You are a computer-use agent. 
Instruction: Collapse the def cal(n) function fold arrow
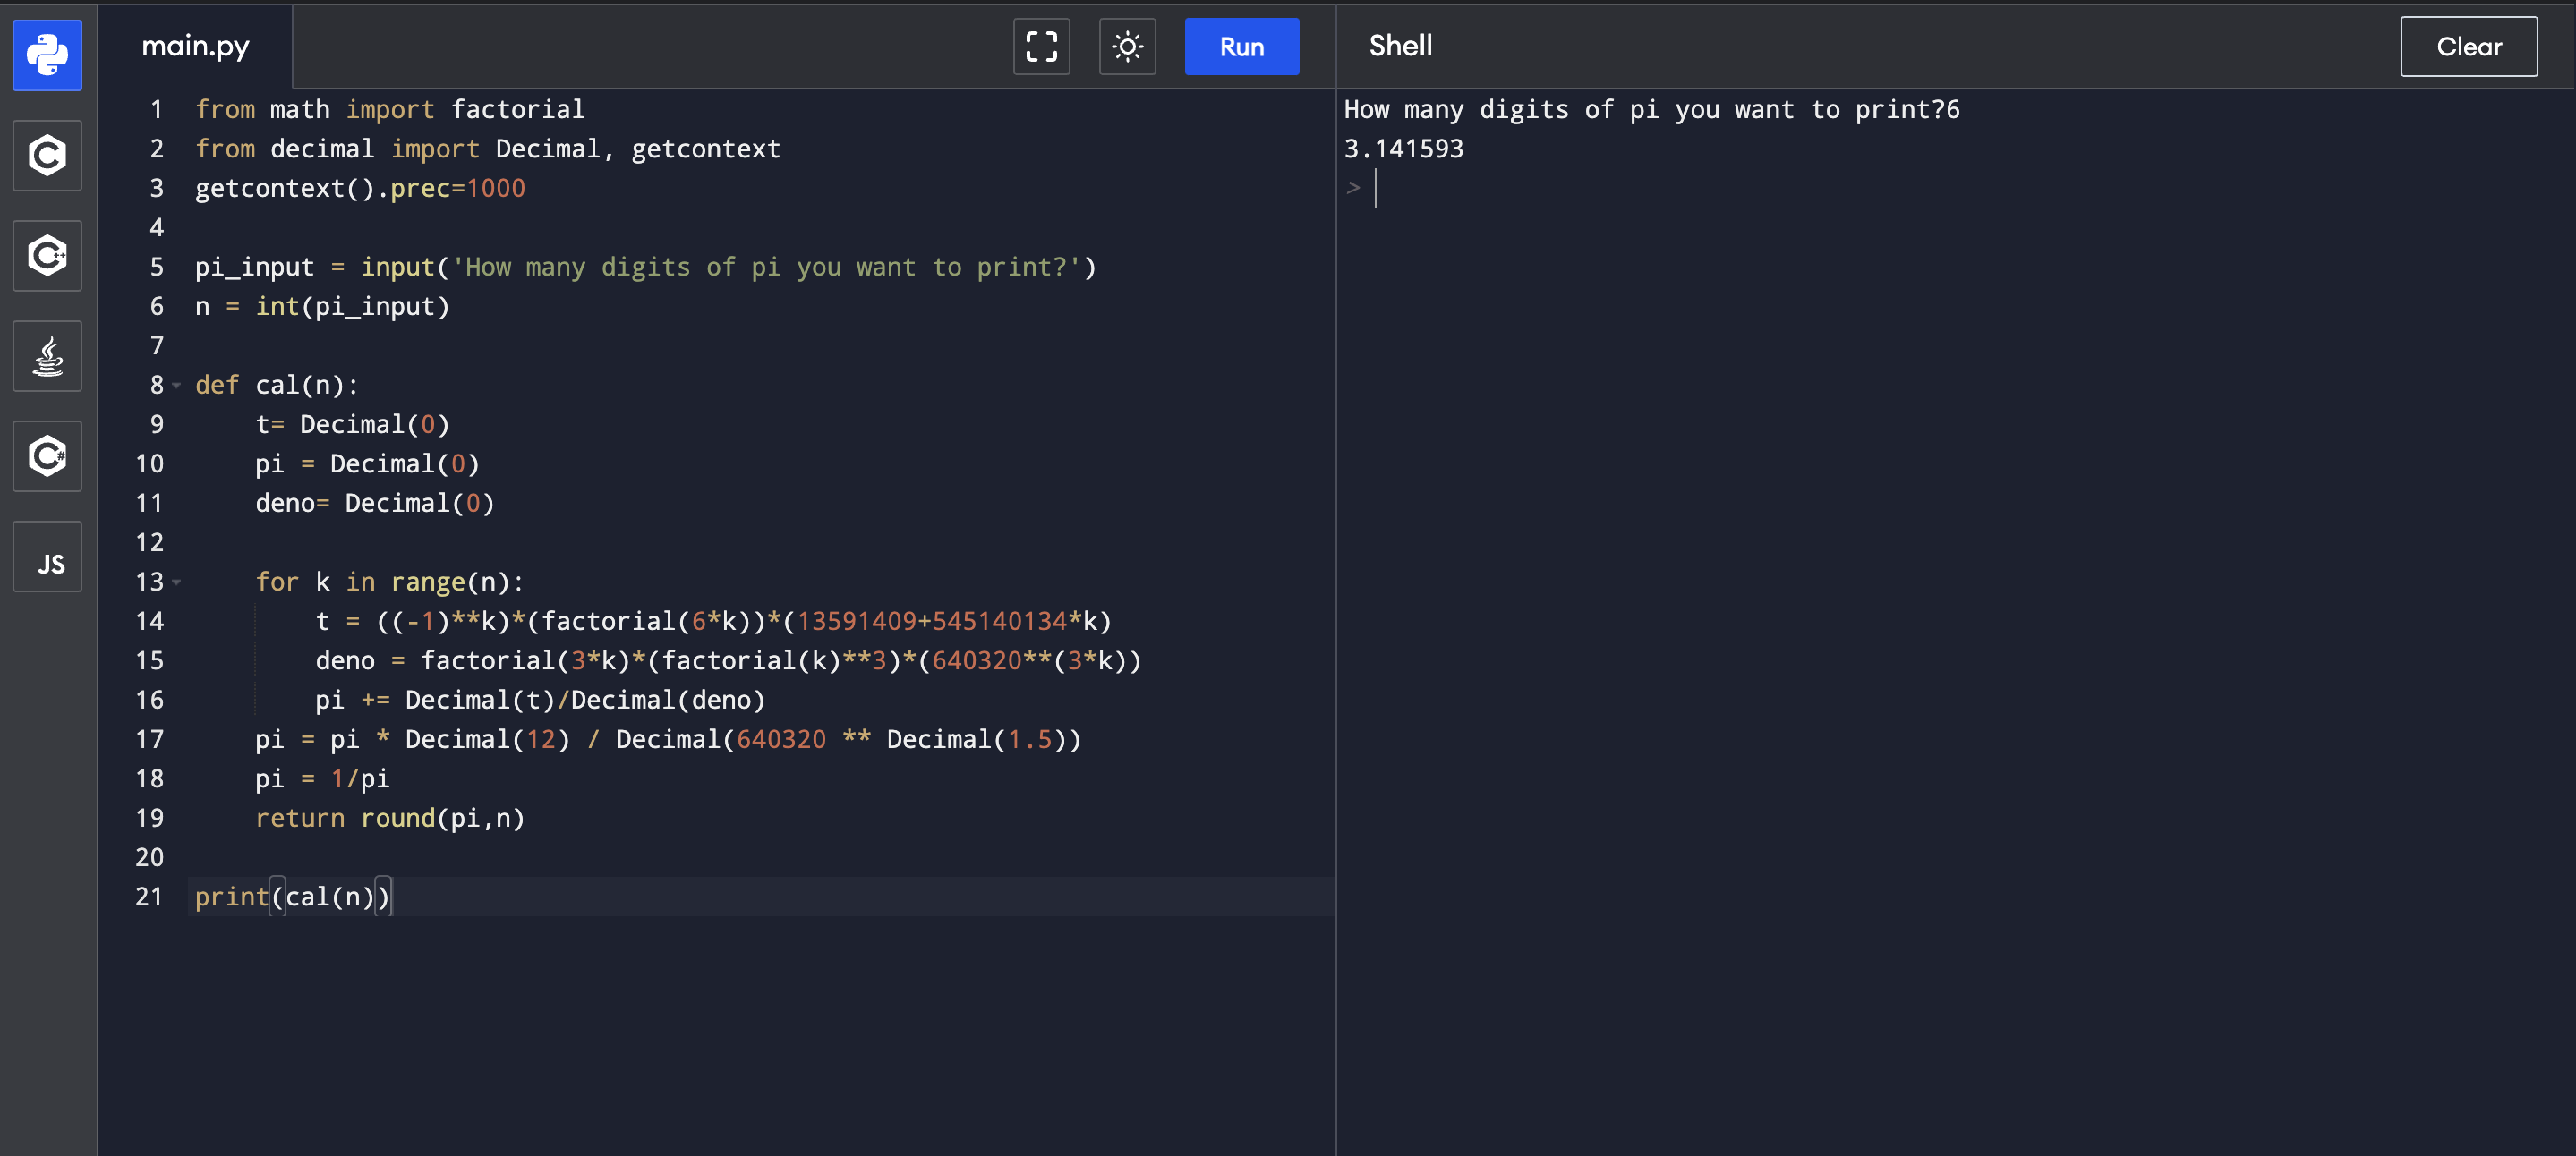tap(177, 386)
